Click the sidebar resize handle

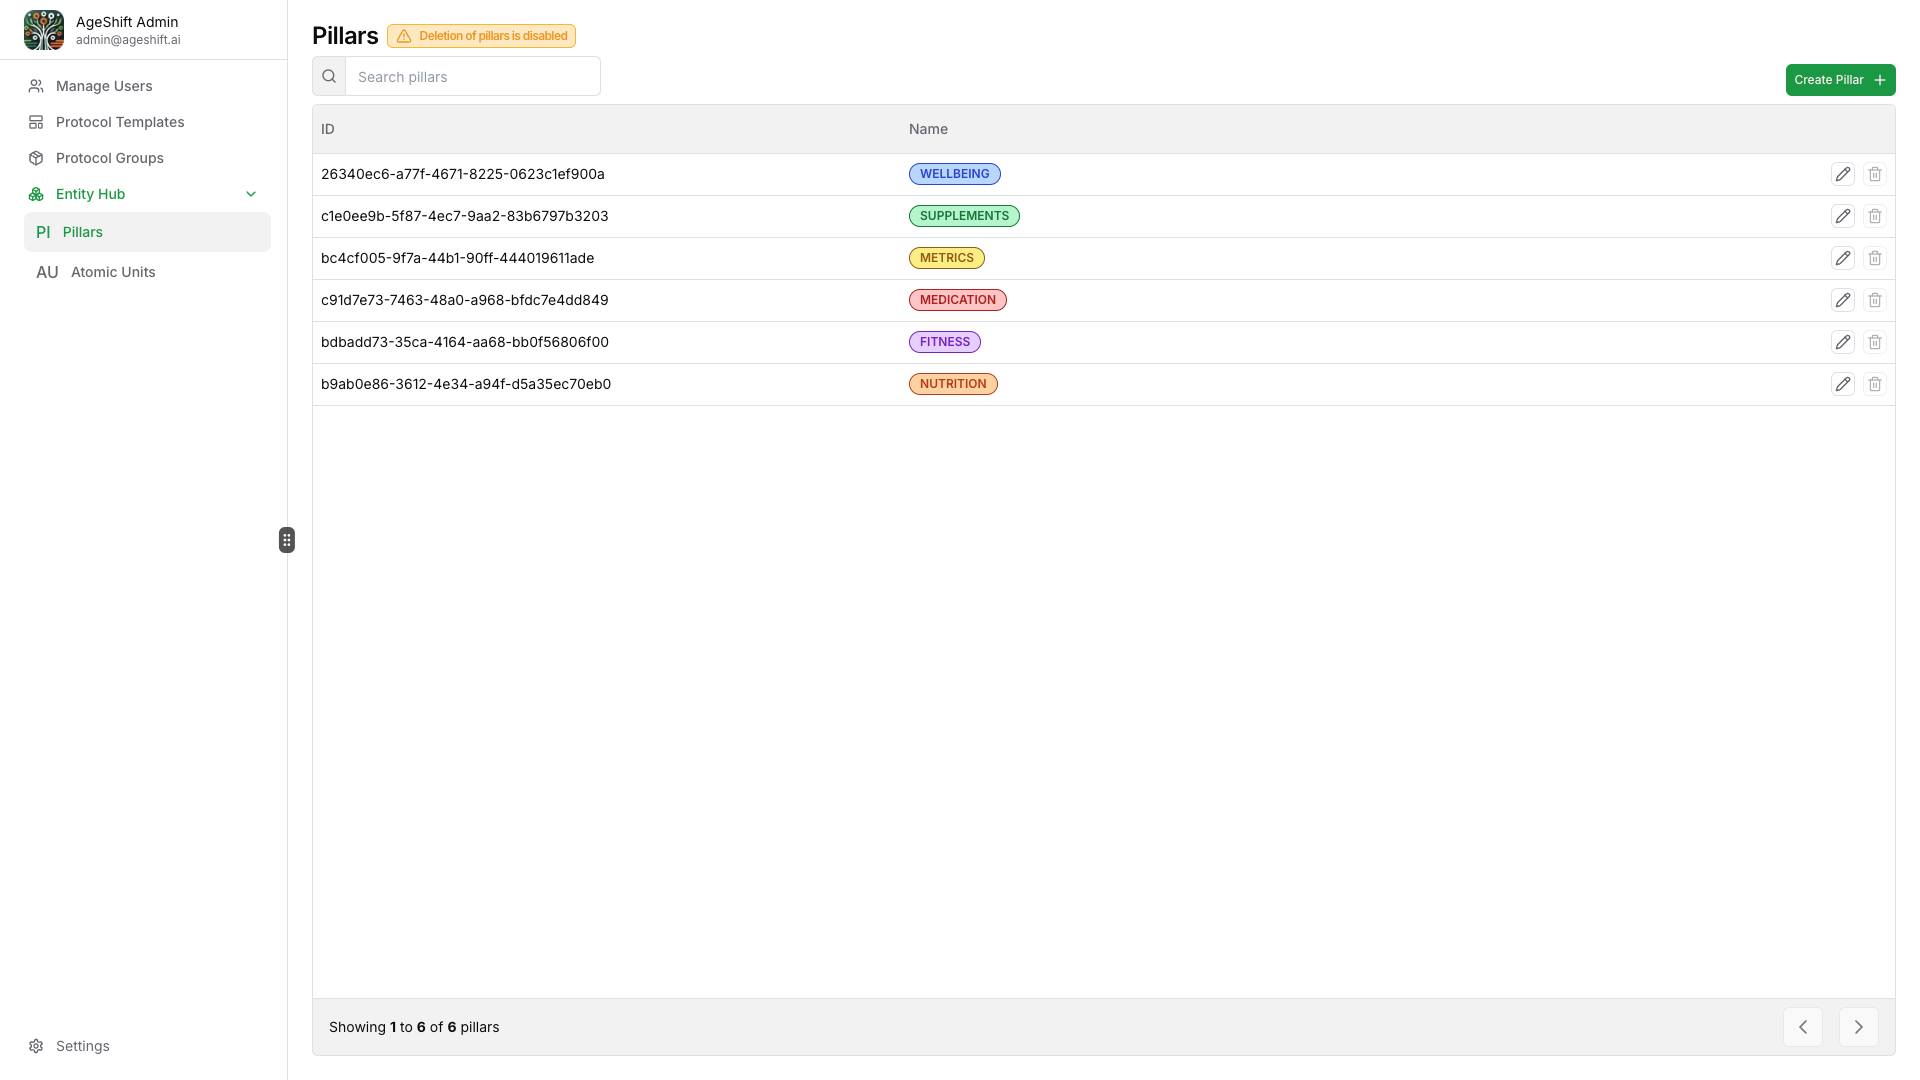point(287,539)
